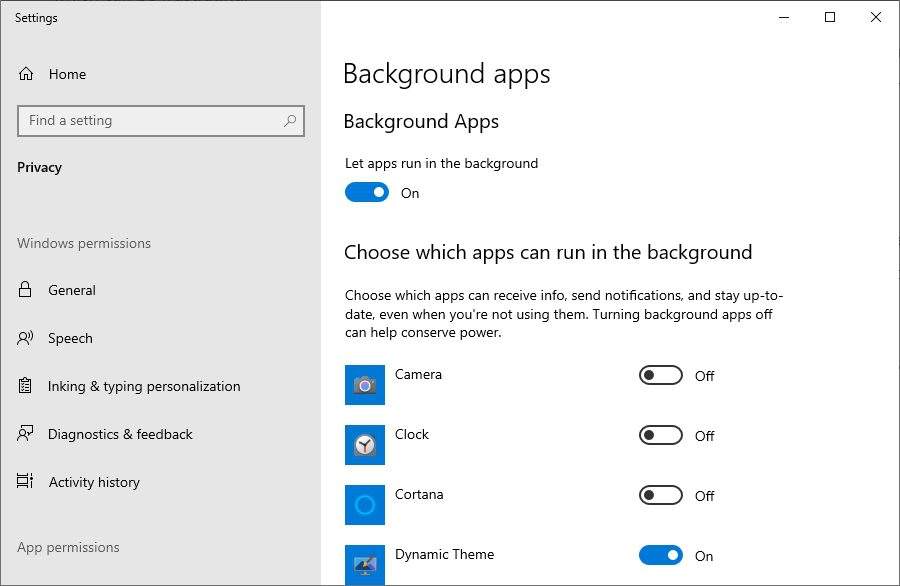
Task: Enable Clock background toggle
Action: click(661, 435)
